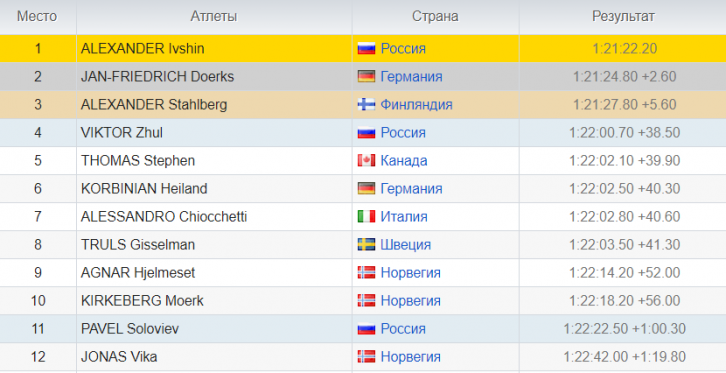Click the German flag beside Jan-Friedrich Doerks

click(366, 76)
